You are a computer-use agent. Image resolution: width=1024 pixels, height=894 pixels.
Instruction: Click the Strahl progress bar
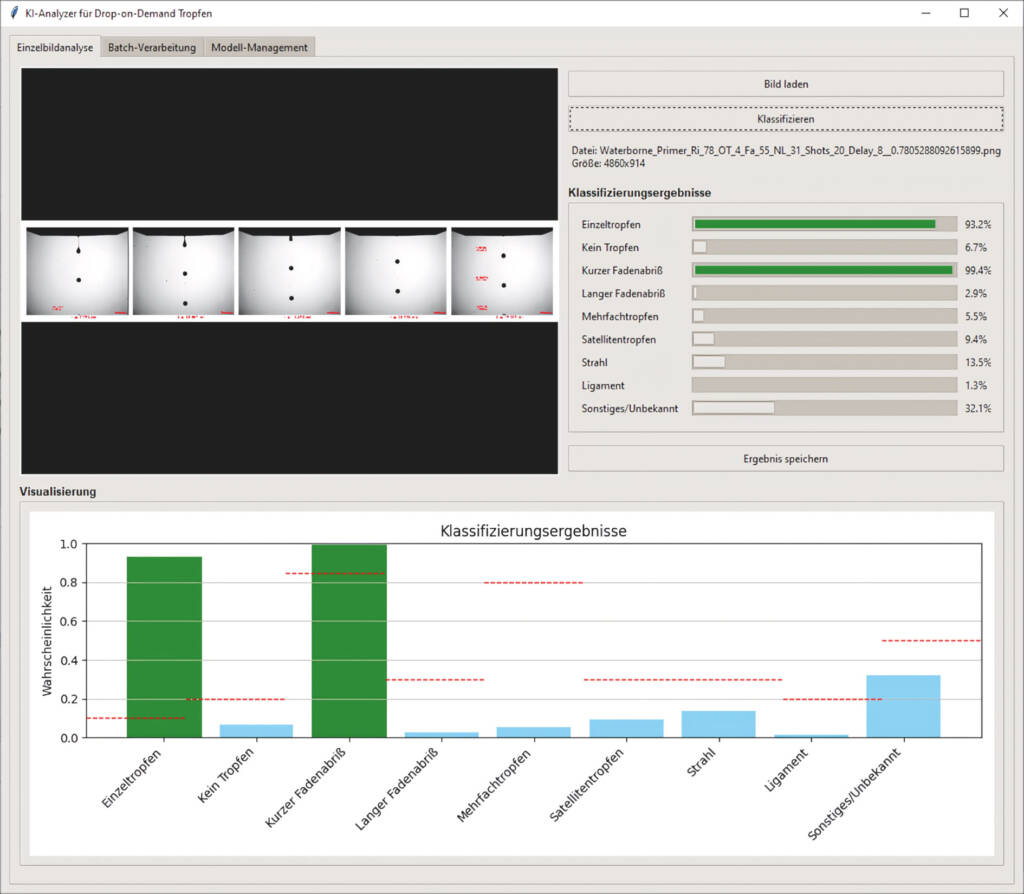coord(824,362)
